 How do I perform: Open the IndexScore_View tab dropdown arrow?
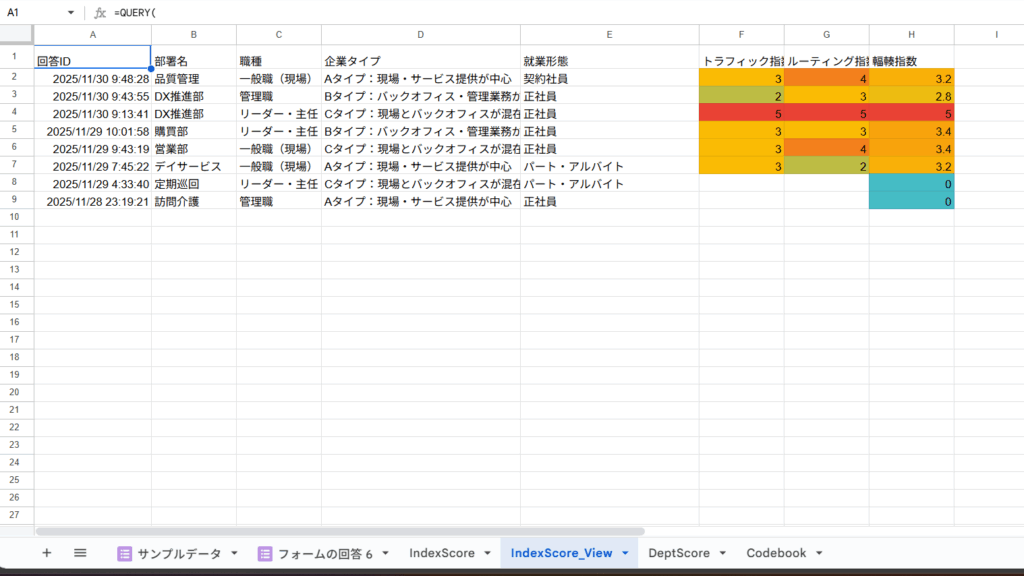[625, 553]
